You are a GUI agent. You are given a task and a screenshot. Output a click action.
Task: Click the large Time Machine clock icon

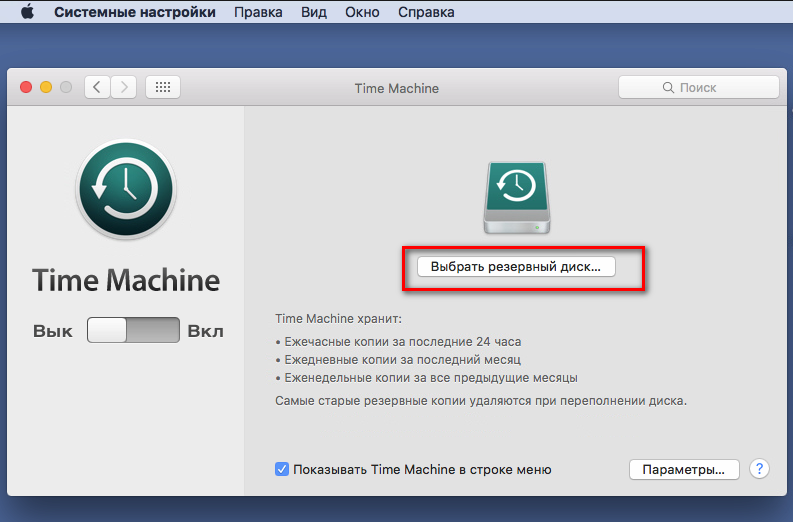pos(126,188)
